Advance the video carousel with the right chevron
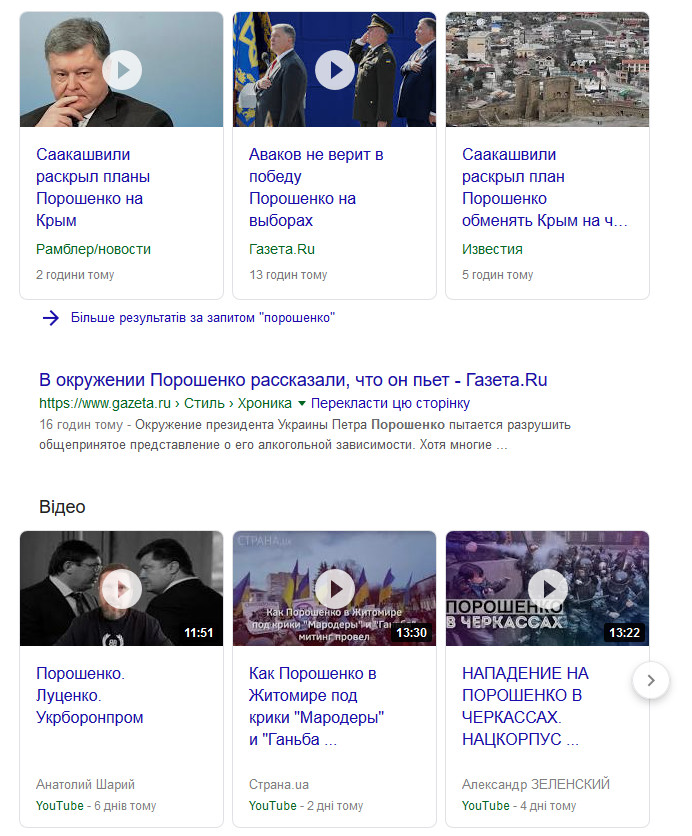692x836 pixels. 651,680
